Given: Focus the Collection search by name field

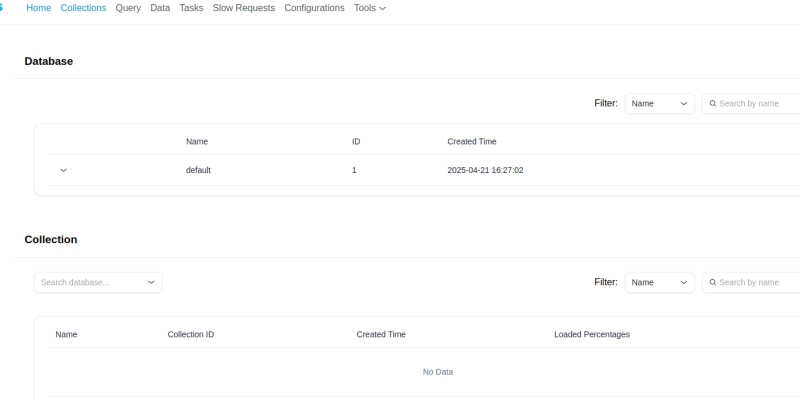Looking at the screenshot, I should [755, 283].
